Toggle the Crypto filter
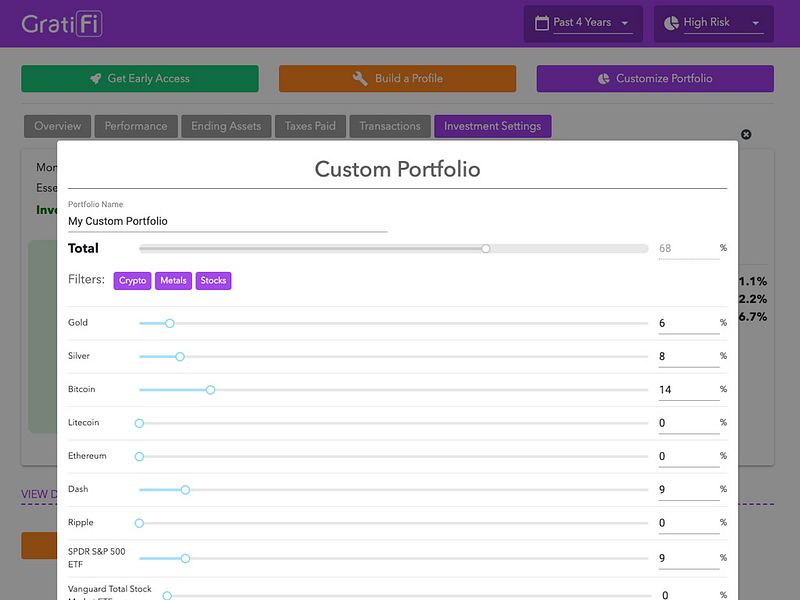Viewport: 800px width, 600px height. tap(133, 281)
